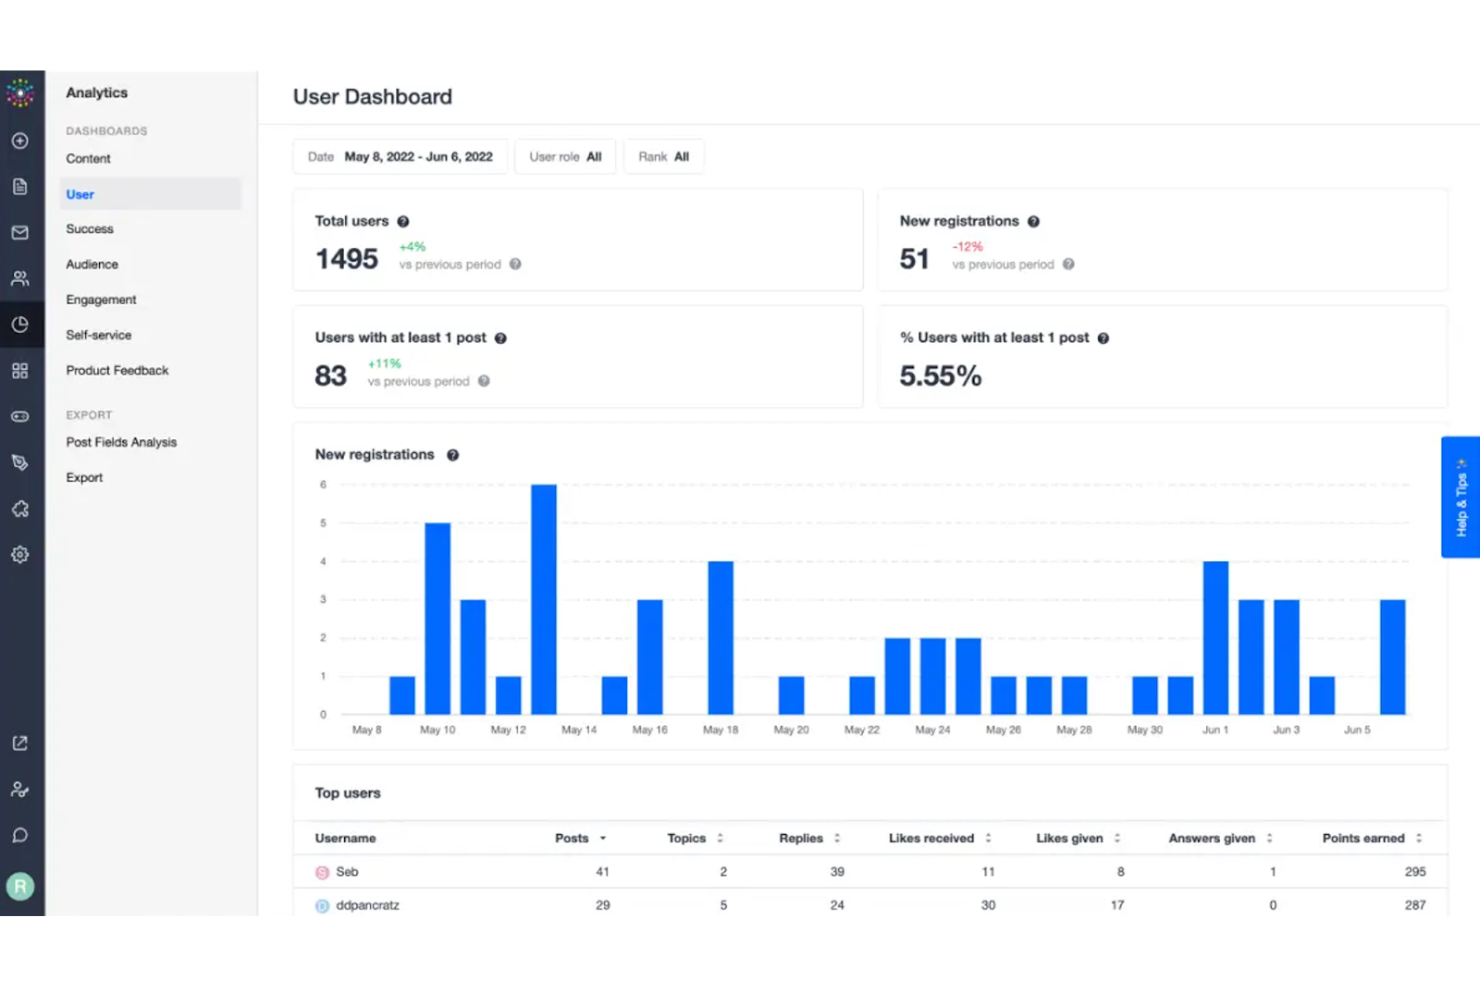This screenshot has height=987, width=1480.
Task: Select the pie chart analytics icon
Action: pyautogui.click(x=20, y=325)
